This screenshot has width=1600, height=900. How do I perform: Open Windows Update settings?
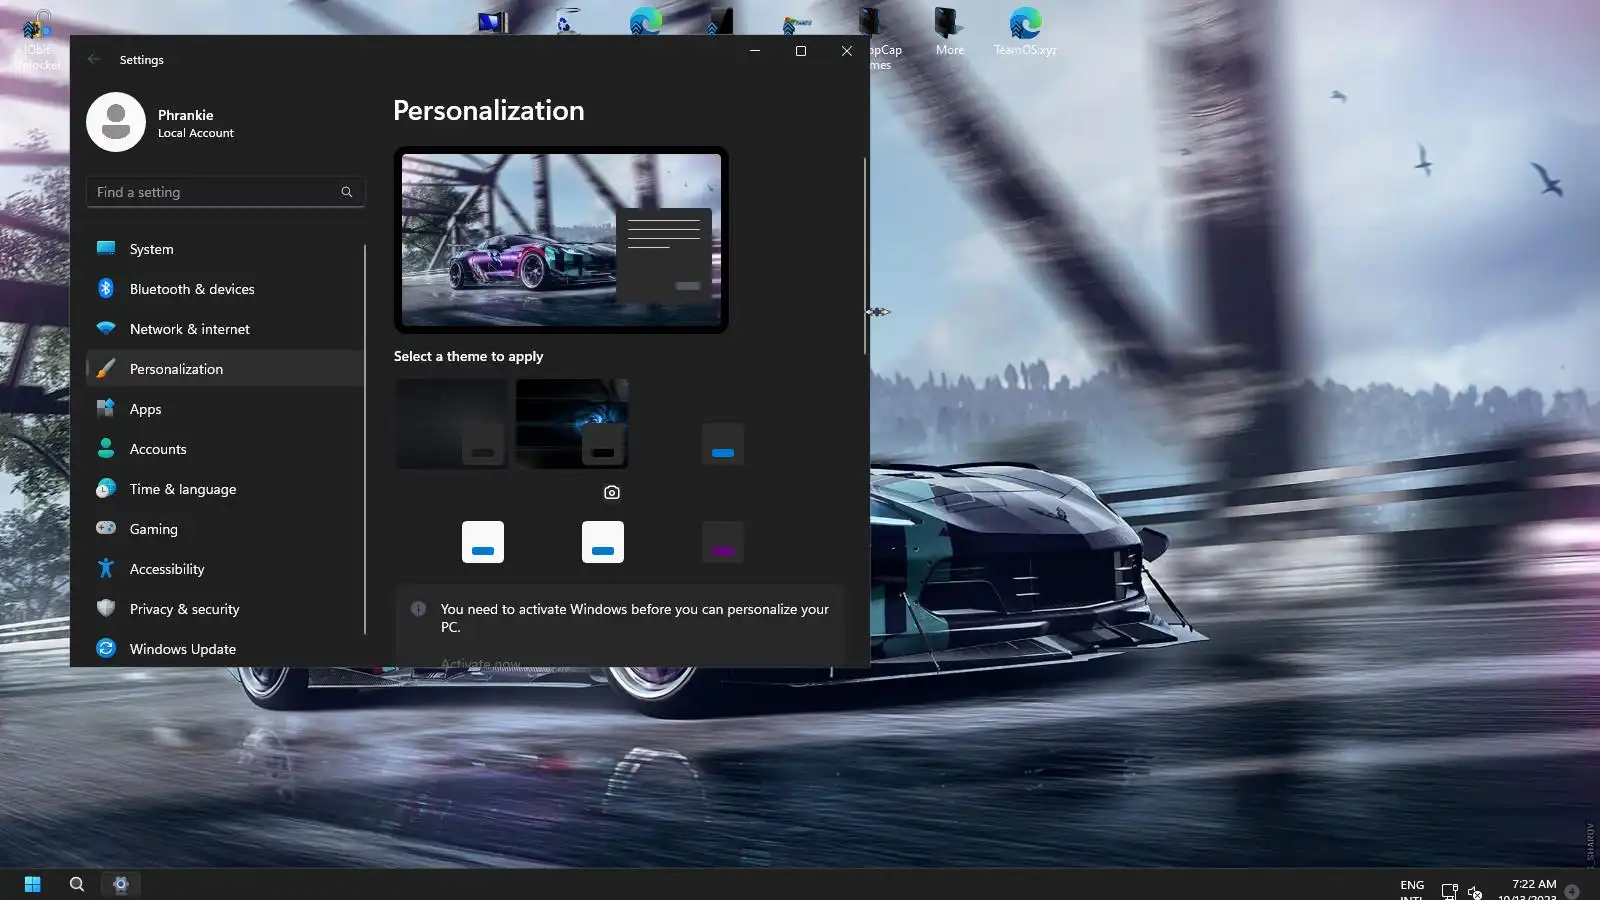click(225, 649)
